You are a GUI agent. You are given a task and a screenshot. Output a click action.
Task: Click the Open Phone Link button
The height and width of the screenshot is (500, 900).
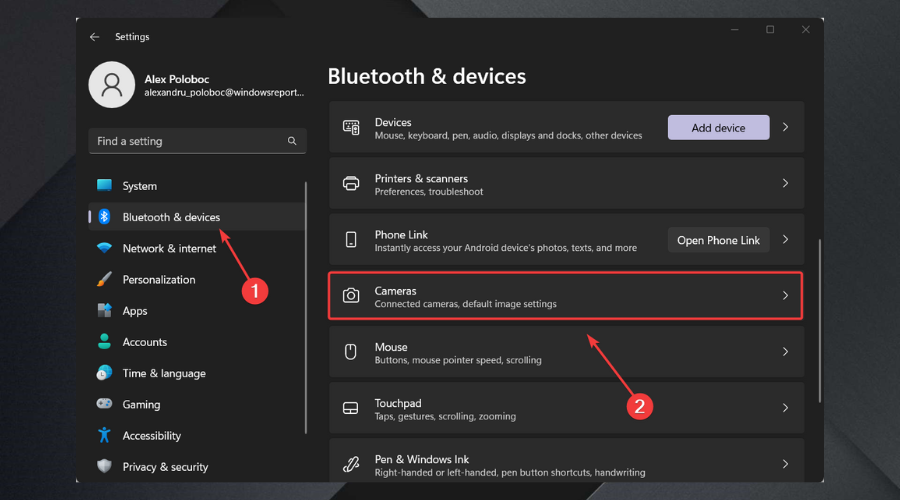click(718, 240)
